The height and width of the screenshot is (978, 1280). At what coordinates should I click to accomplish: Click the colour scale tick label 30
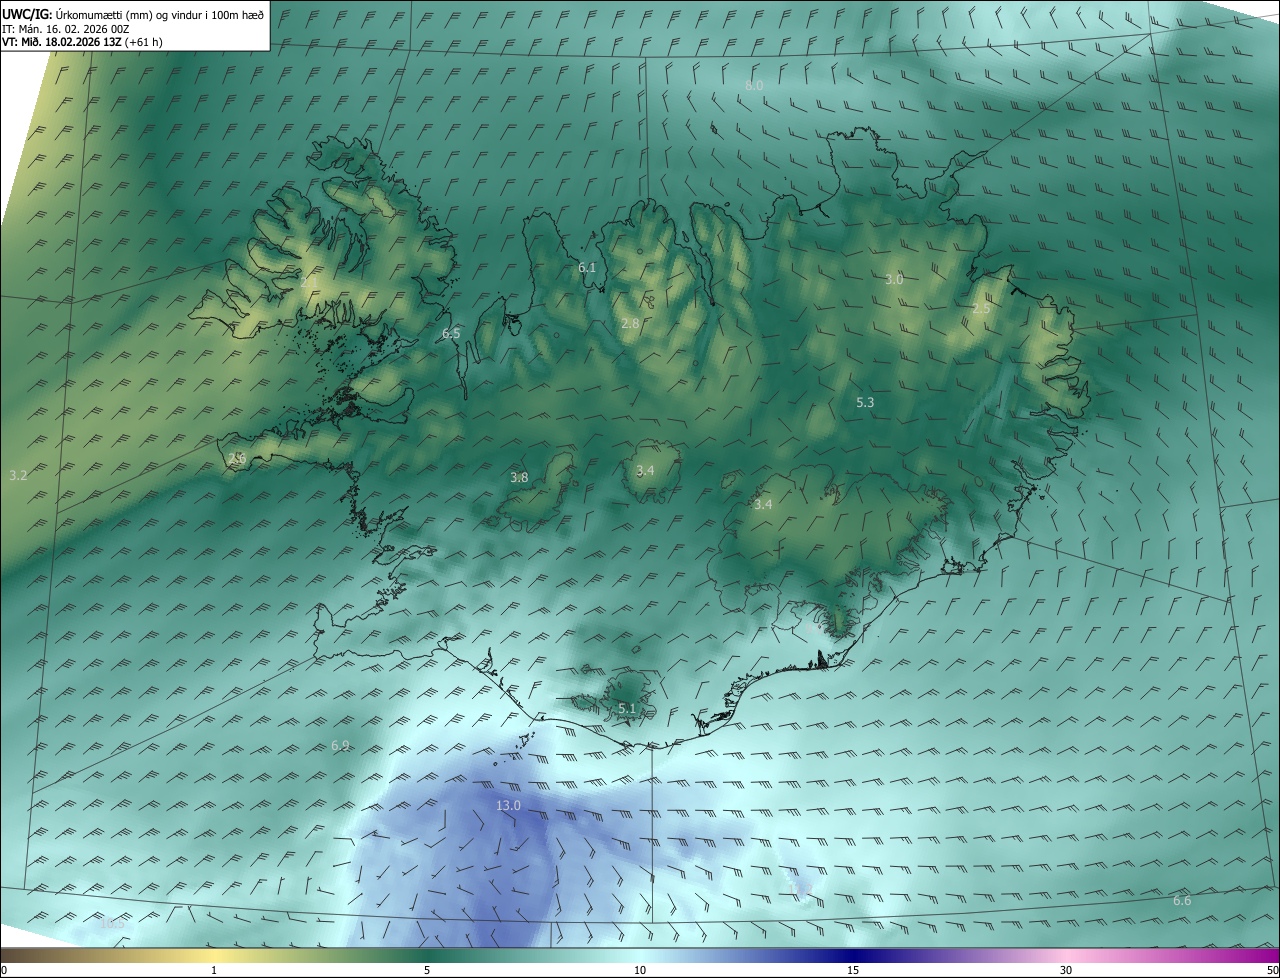pyautogui.click(x=1066, y=970)
